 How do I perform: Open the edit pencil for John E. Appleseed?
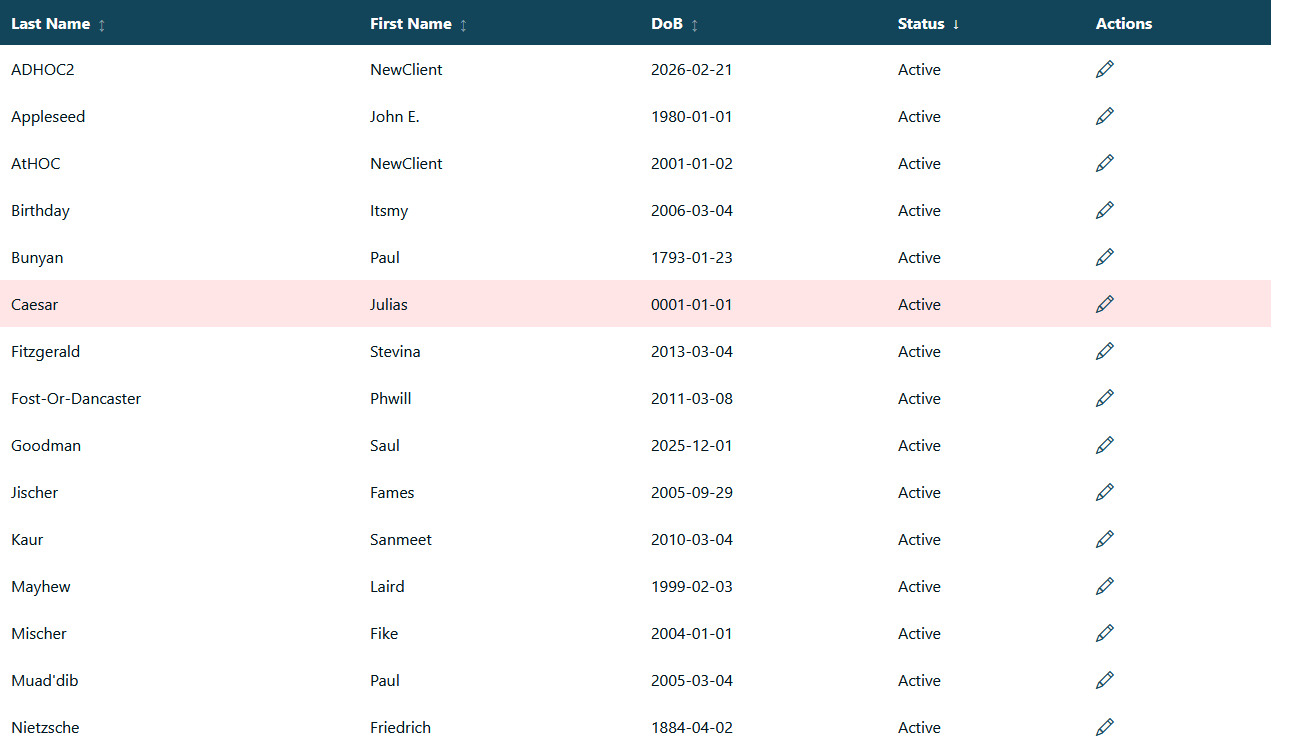(x=1104, y=116)
